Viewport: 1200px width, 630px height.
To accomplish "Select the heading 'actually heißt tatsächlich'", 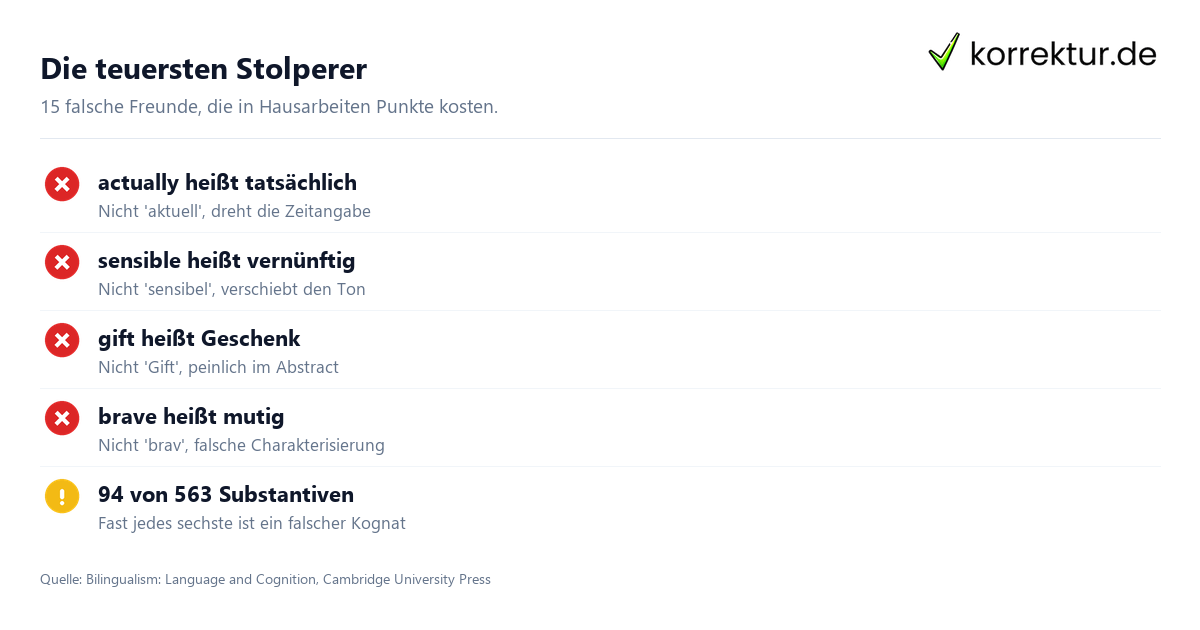I will pyautogui.click(x=227, y=183).
